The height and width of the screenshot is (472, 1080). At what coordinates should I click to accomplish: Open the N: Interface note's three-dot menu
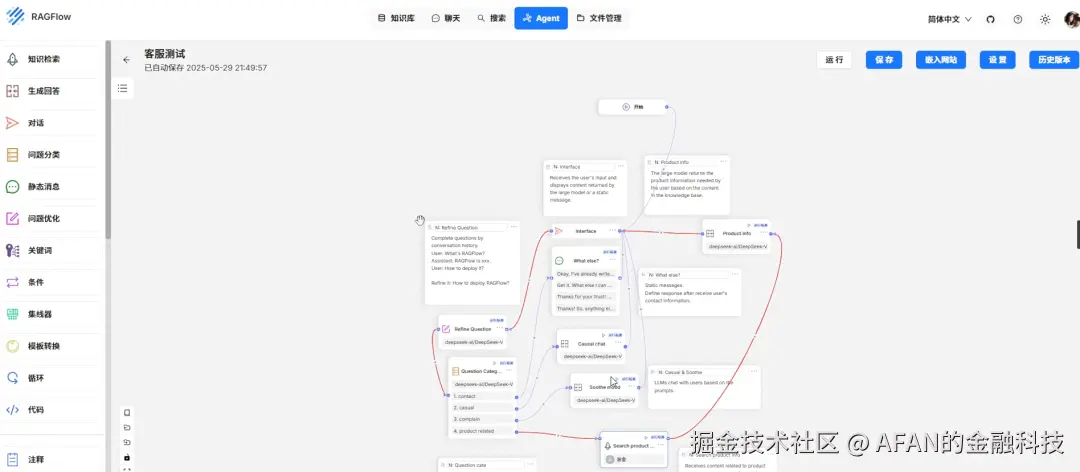tap(621, 166)
